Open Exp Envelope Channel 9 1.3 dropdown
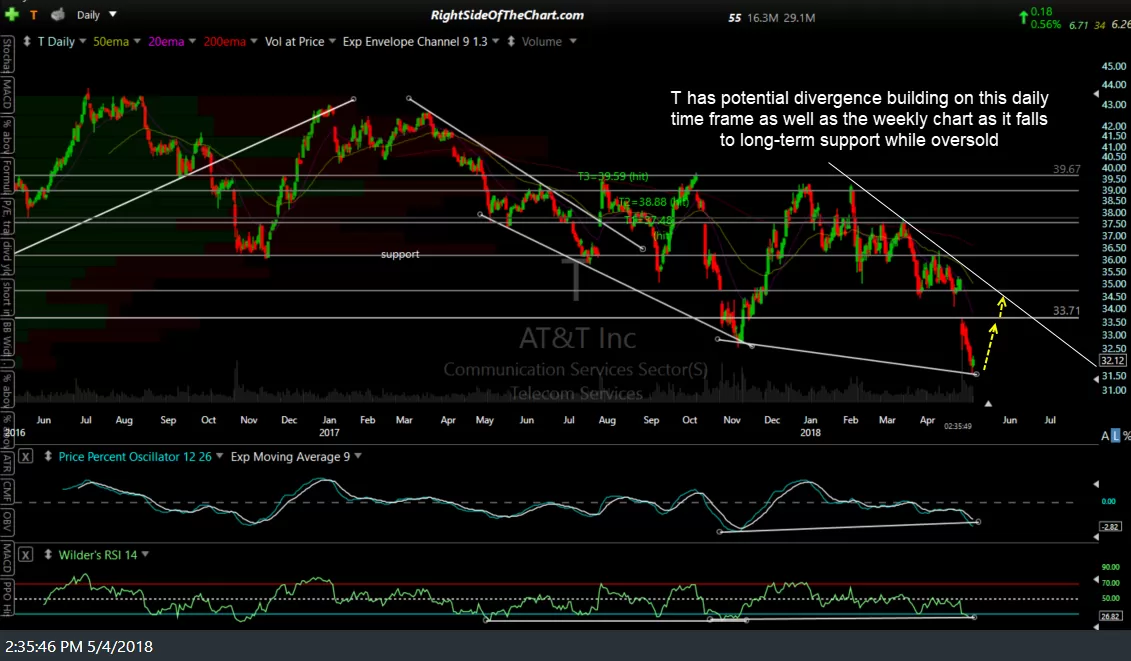This screenshot has height=661, width=1131. (x=496, y=42)
